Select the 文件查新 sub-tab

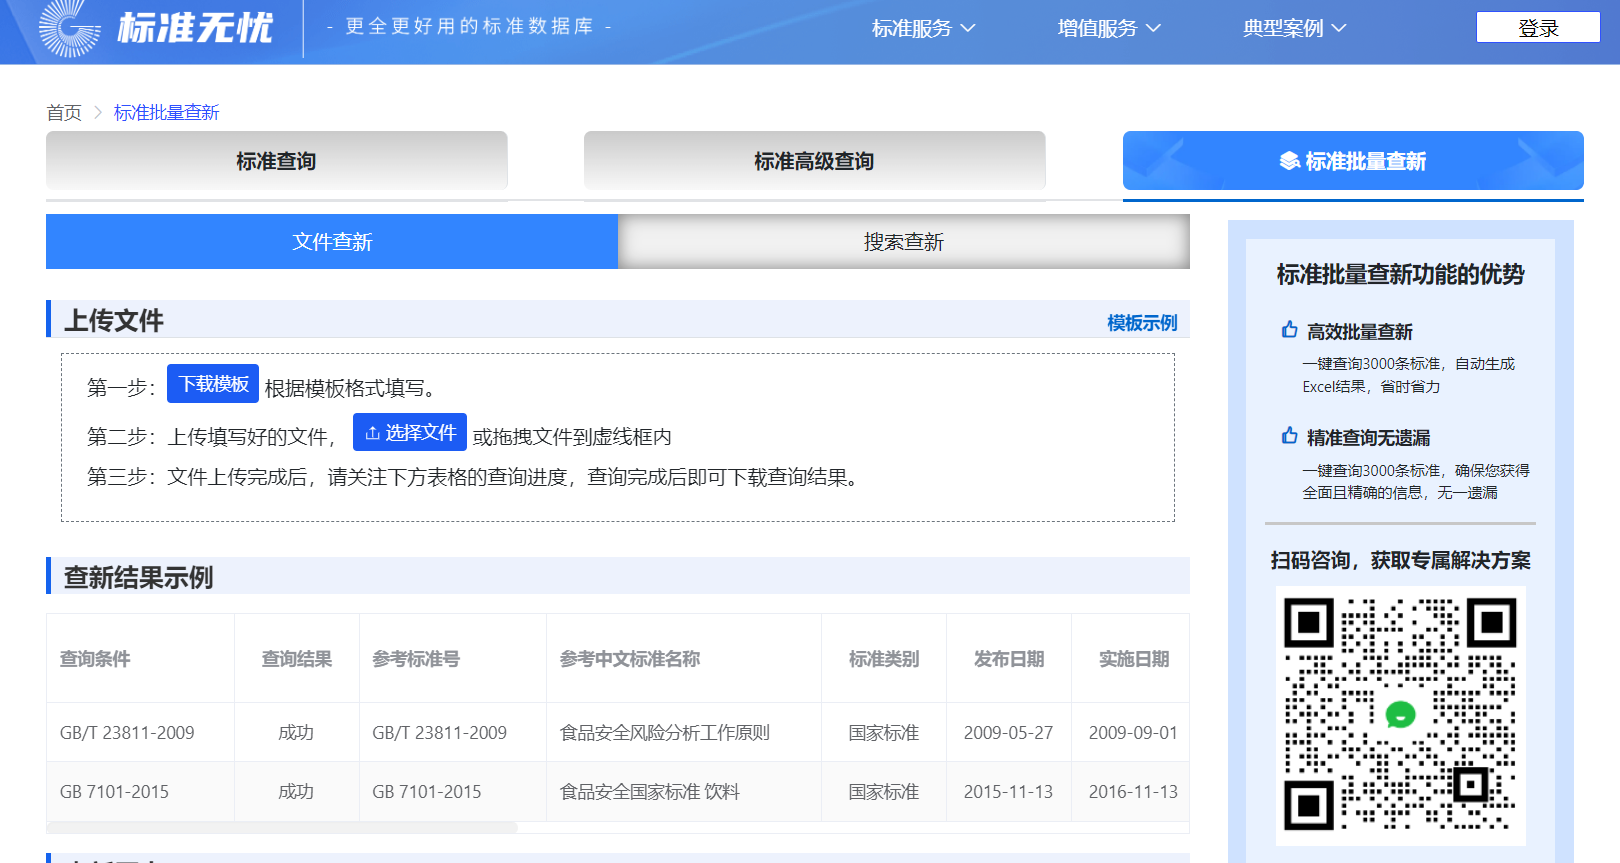coord(332,242)
